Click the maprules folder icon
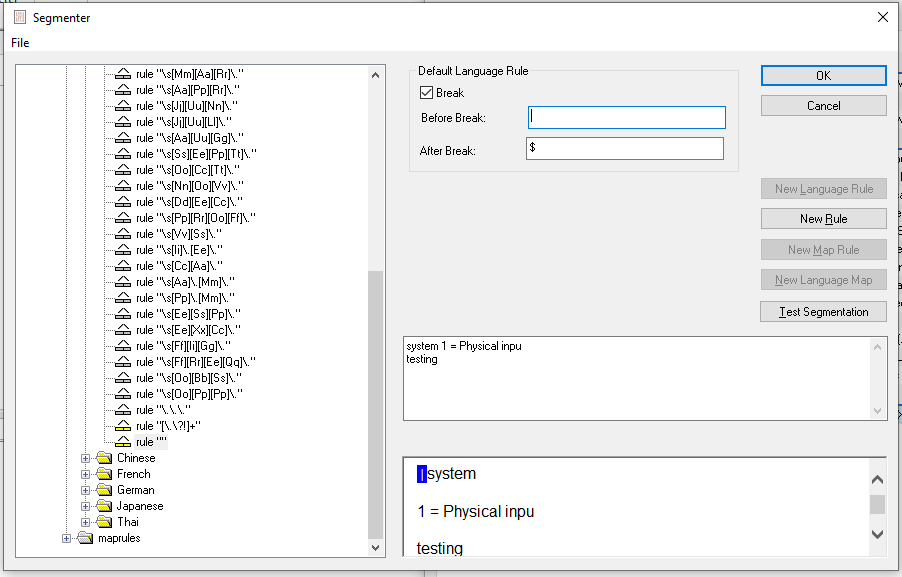 85,538
